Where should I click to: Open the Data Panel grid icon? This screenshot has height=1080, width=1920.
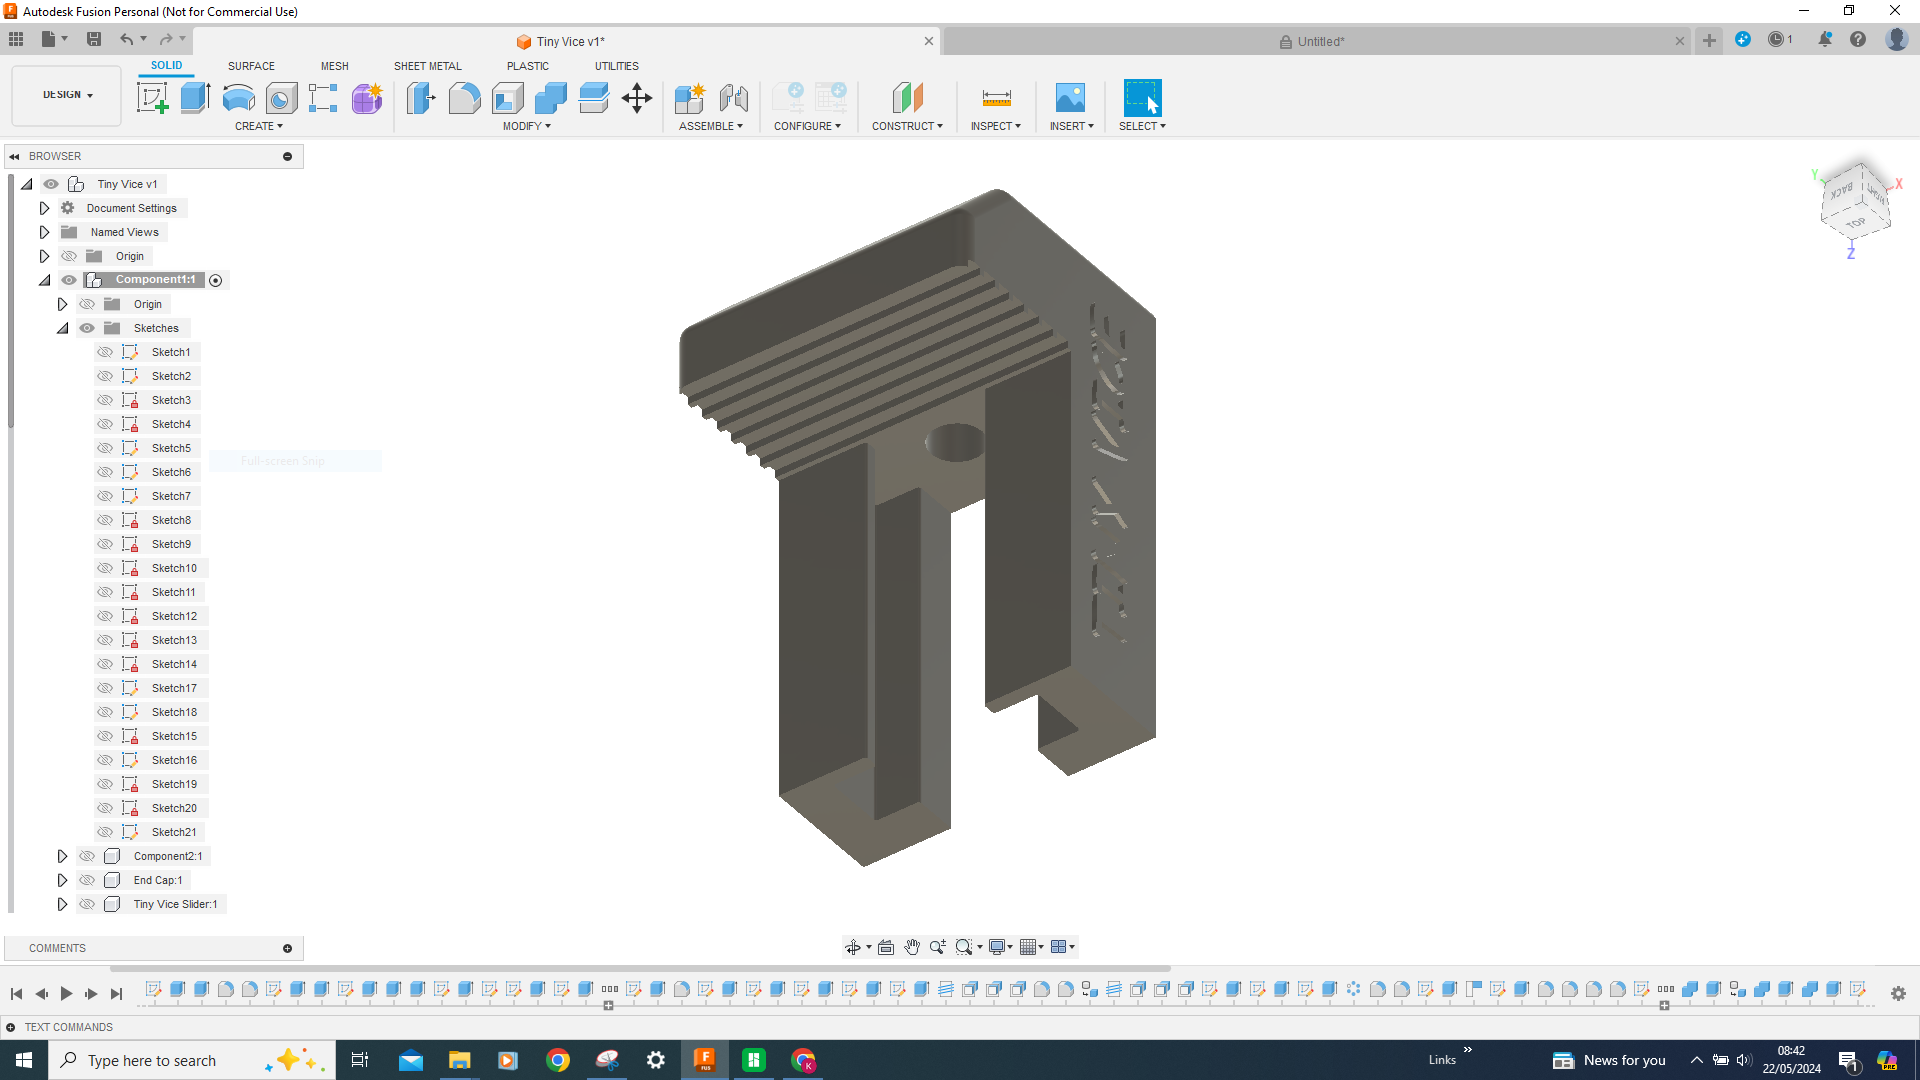point(16,39)
